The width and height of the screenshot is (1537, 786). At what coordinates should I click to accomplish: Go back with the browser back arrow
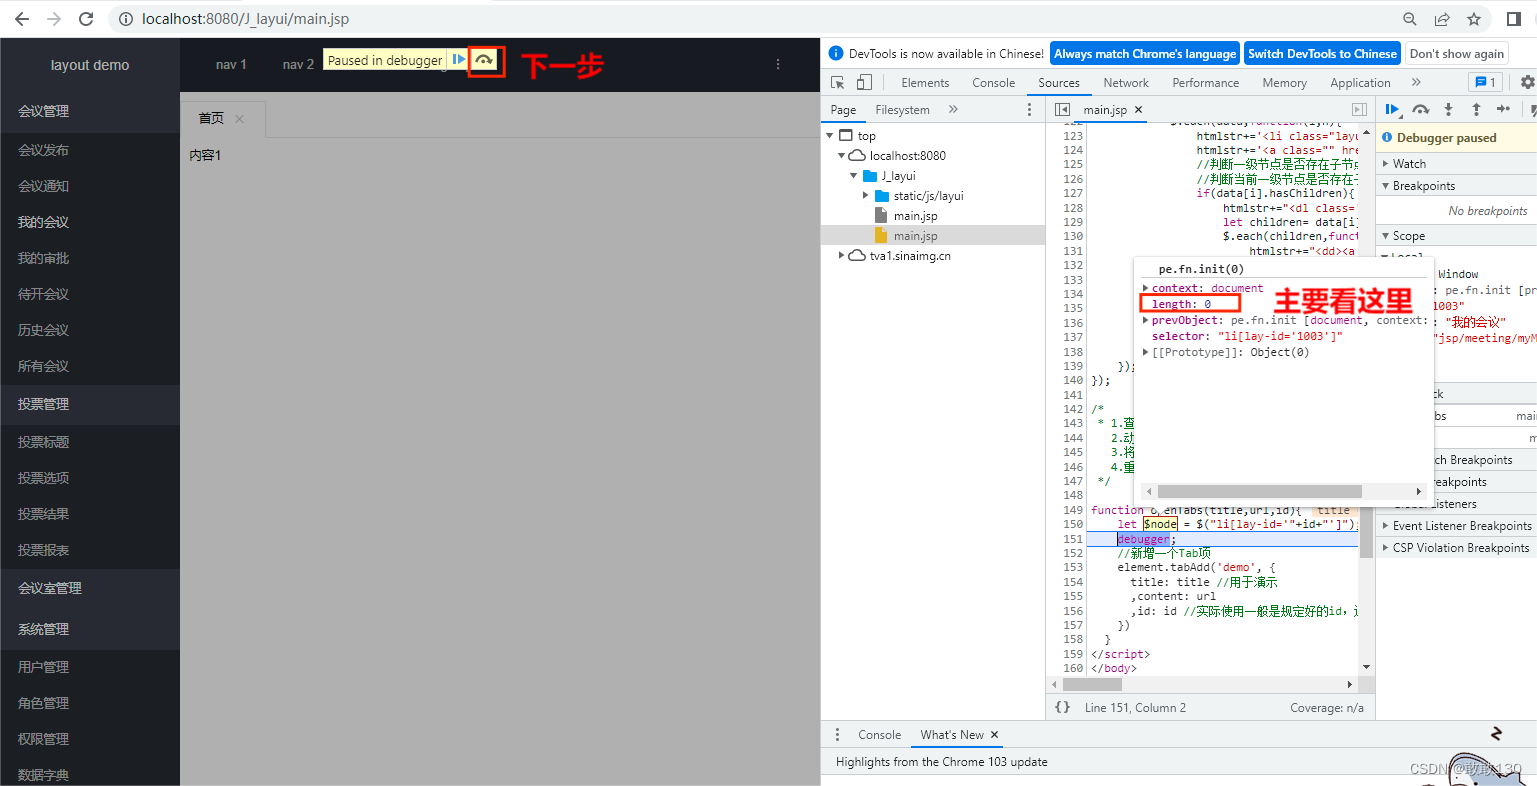tap(22, 19)
